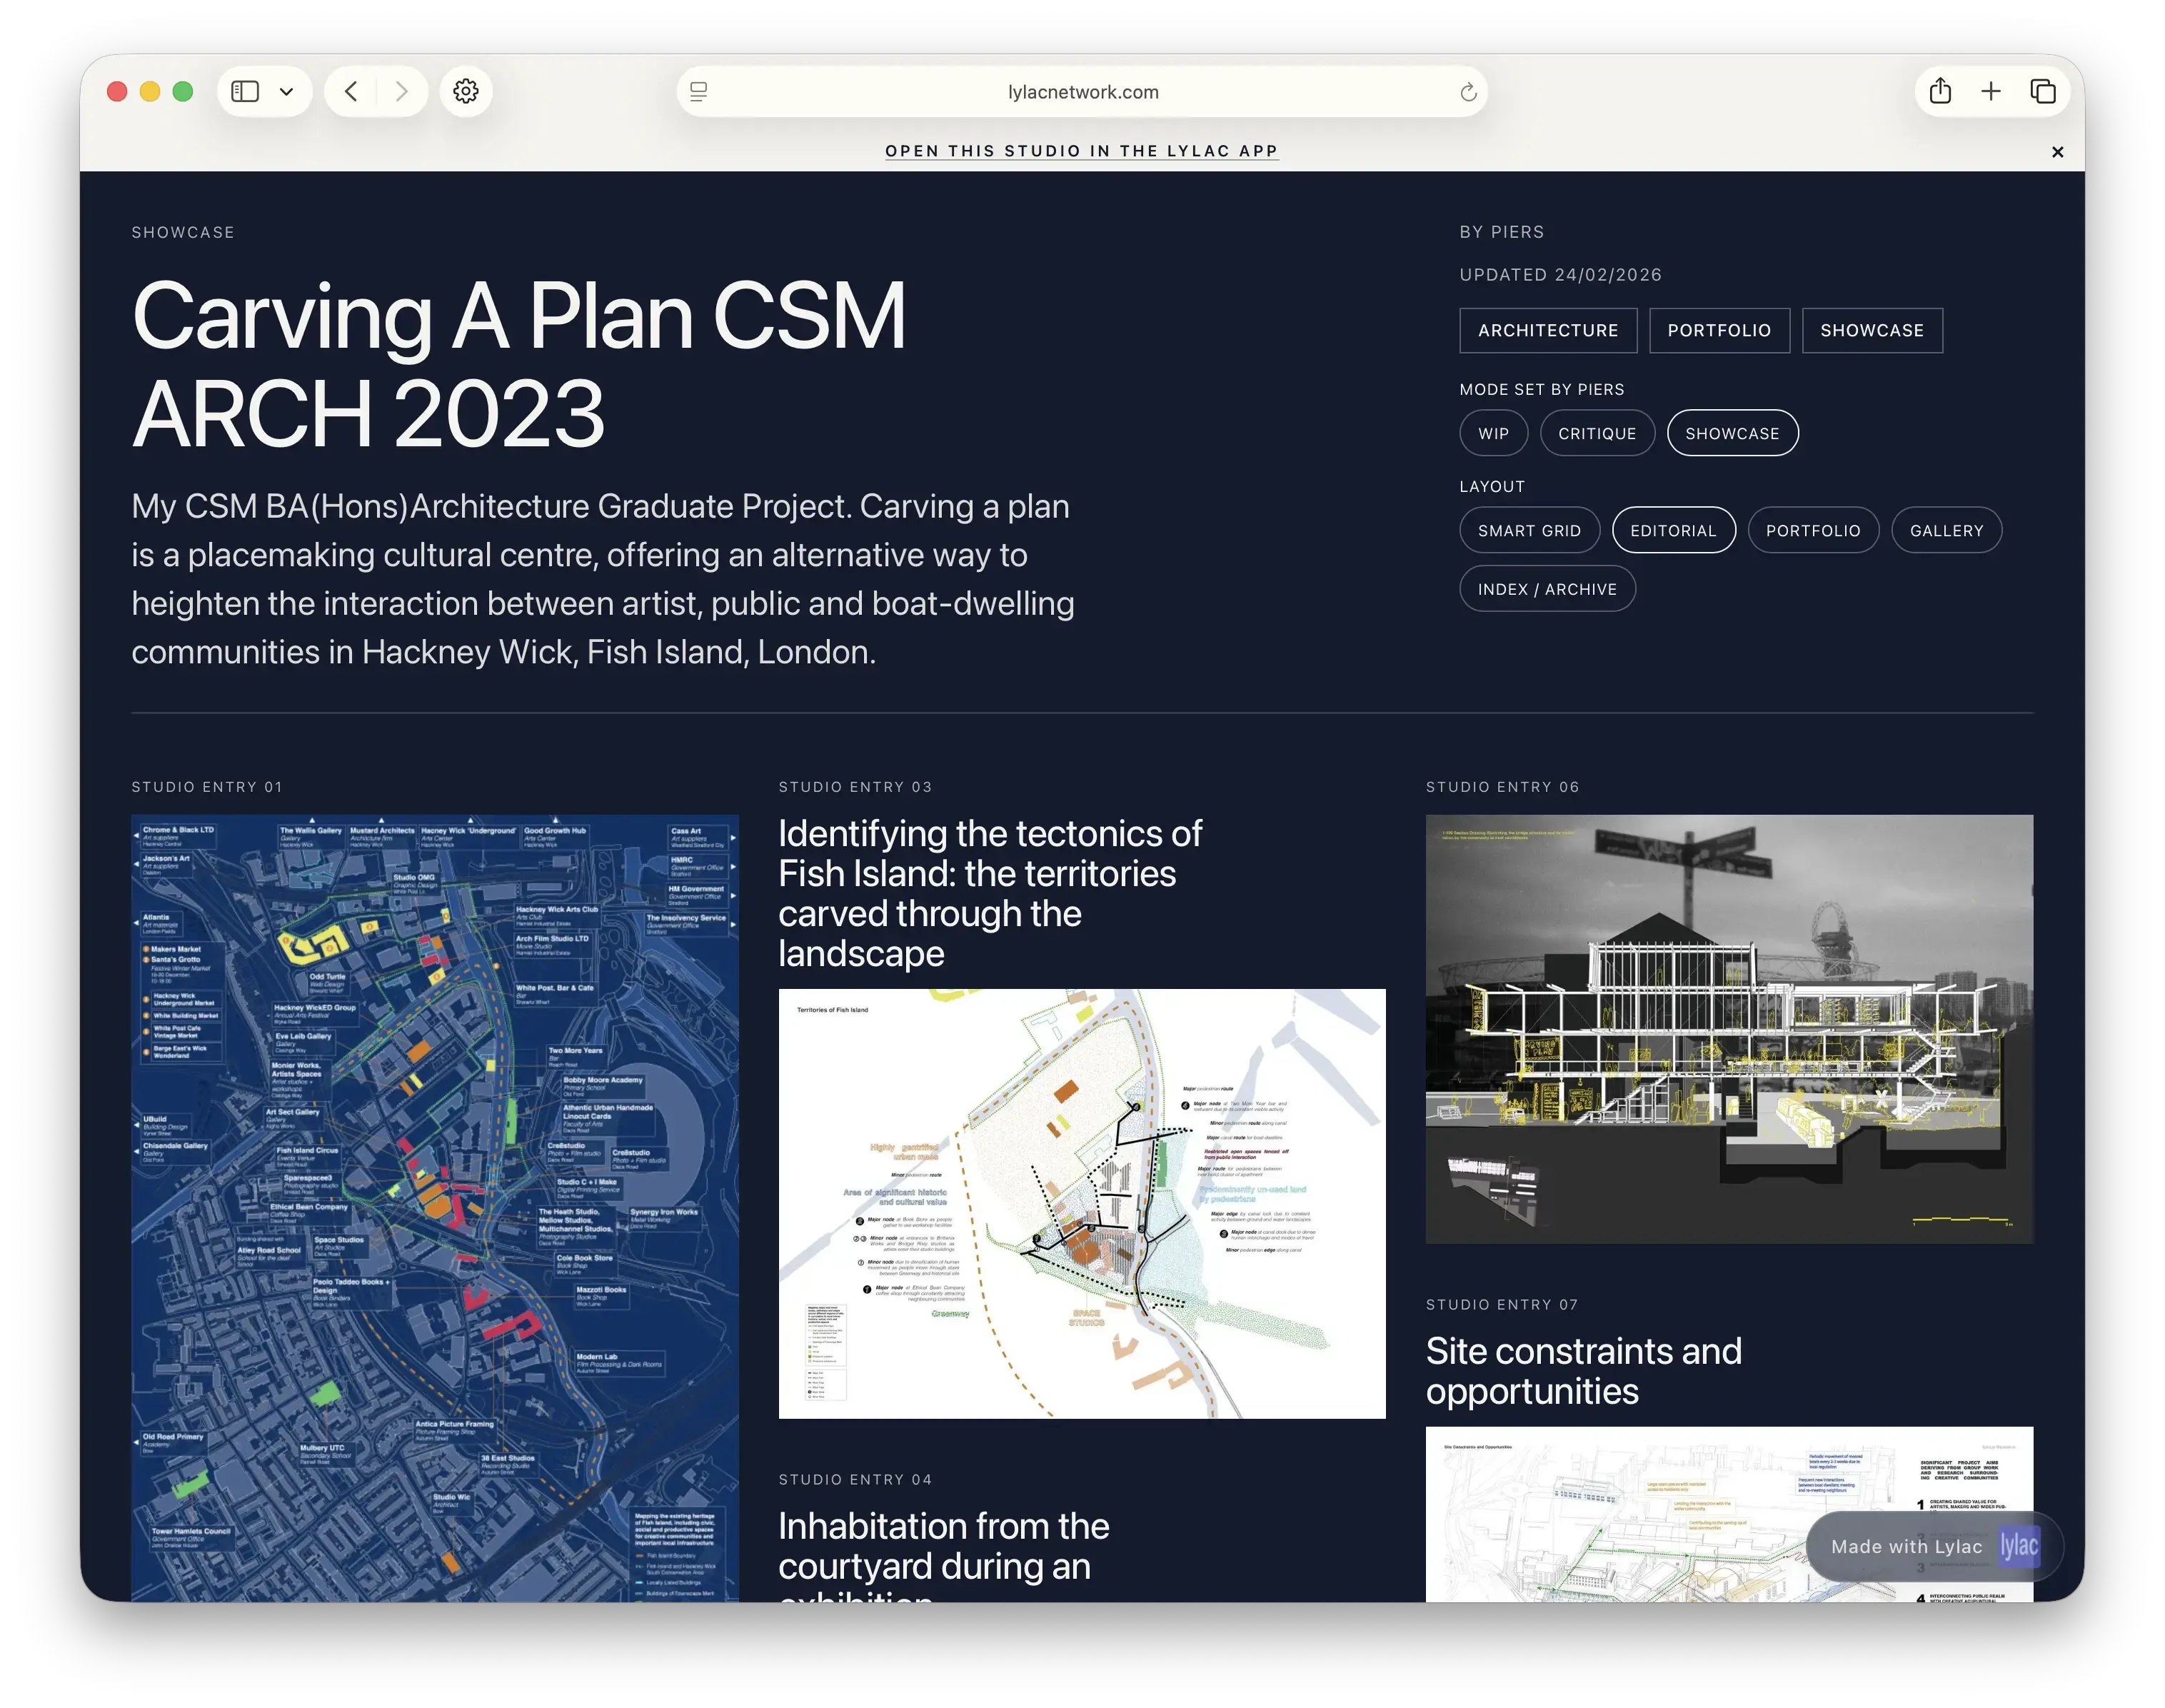
Task: Open the page settings gear
Action: pyautogui.click(x=466, y=91)
